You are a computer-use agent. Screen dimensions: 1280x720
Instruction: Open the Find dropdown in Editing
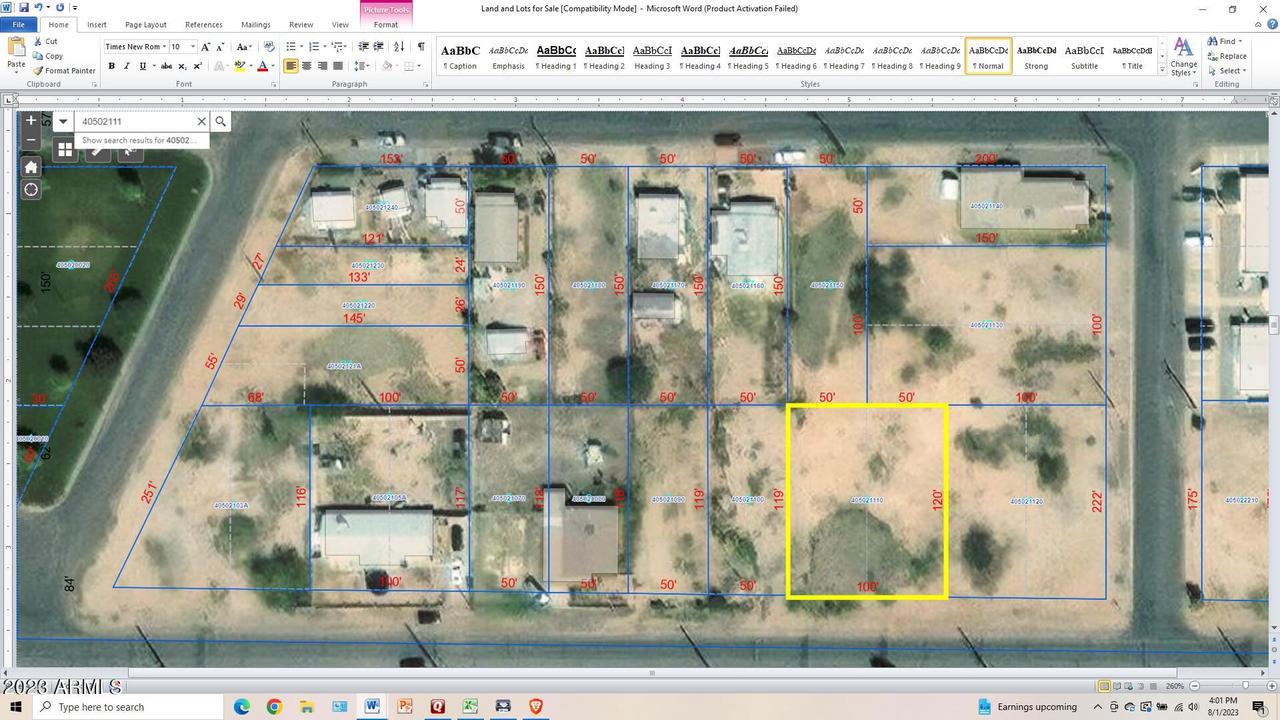coord(1240,41)
